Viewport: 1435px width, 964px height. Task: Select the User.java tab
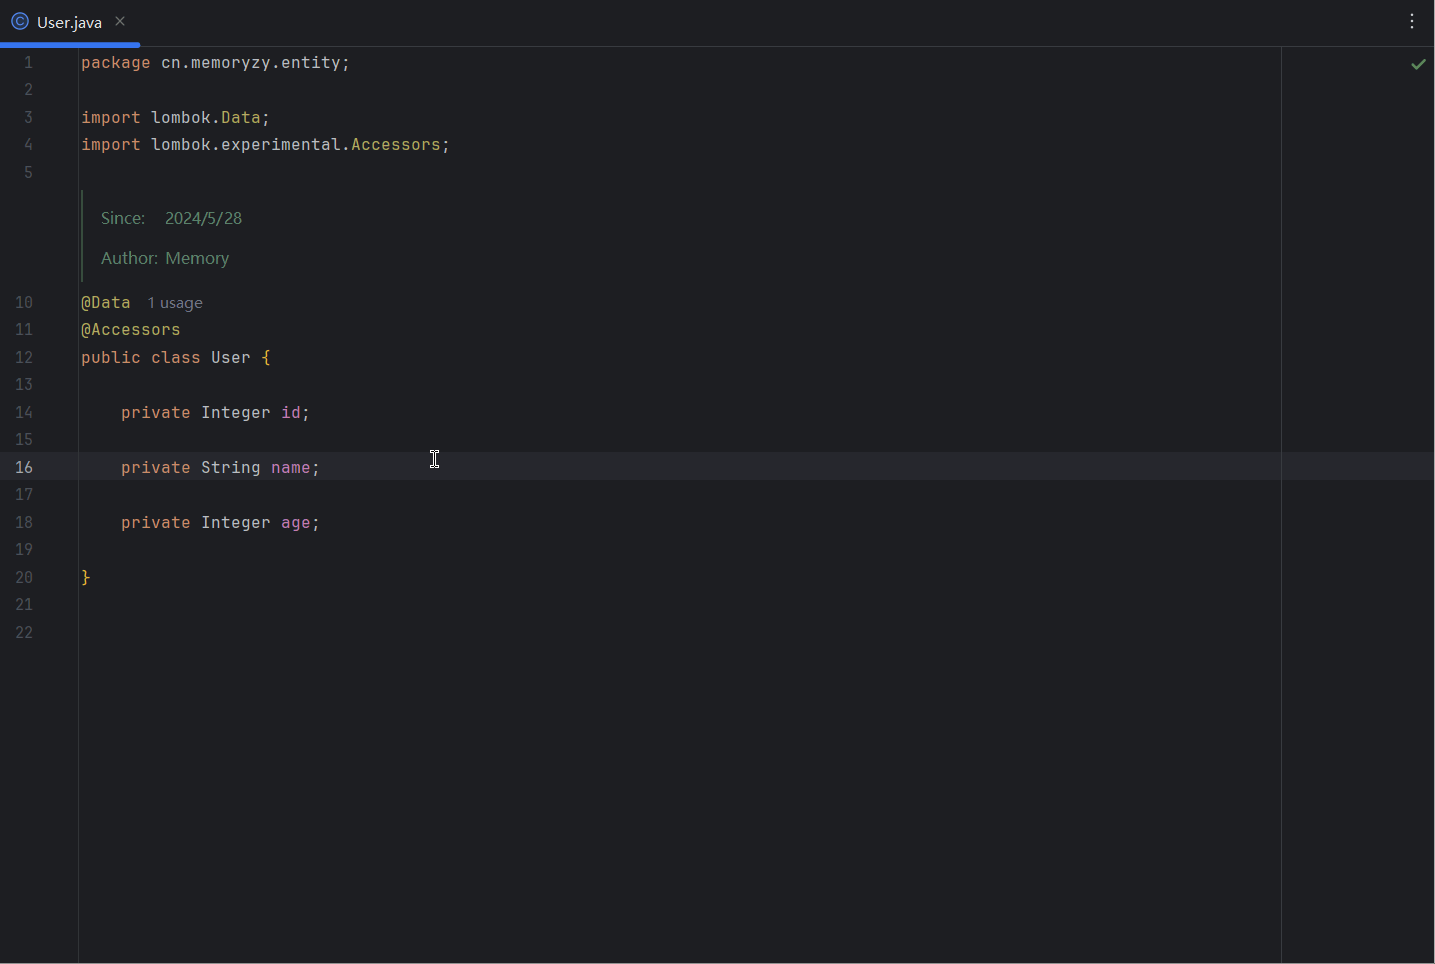tap(69, 22)
